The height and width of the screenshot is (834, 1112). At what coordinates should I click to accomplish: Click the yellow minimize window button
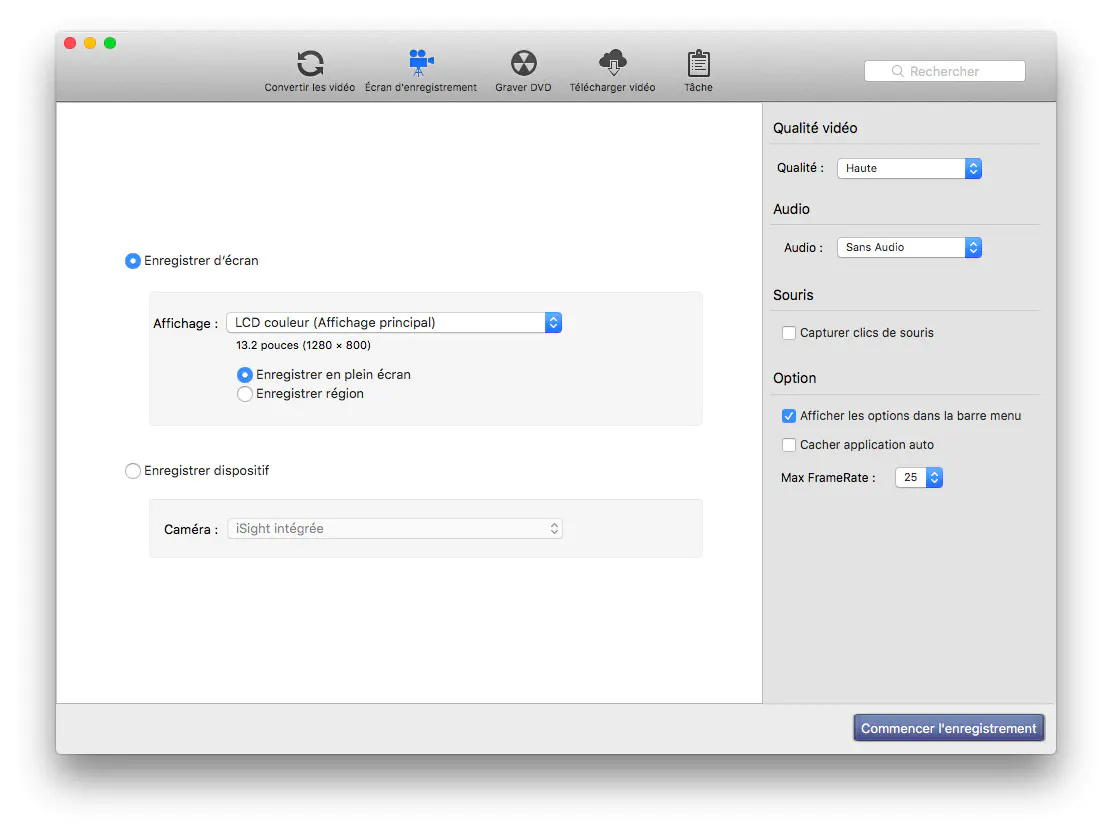tap(90, 43)
